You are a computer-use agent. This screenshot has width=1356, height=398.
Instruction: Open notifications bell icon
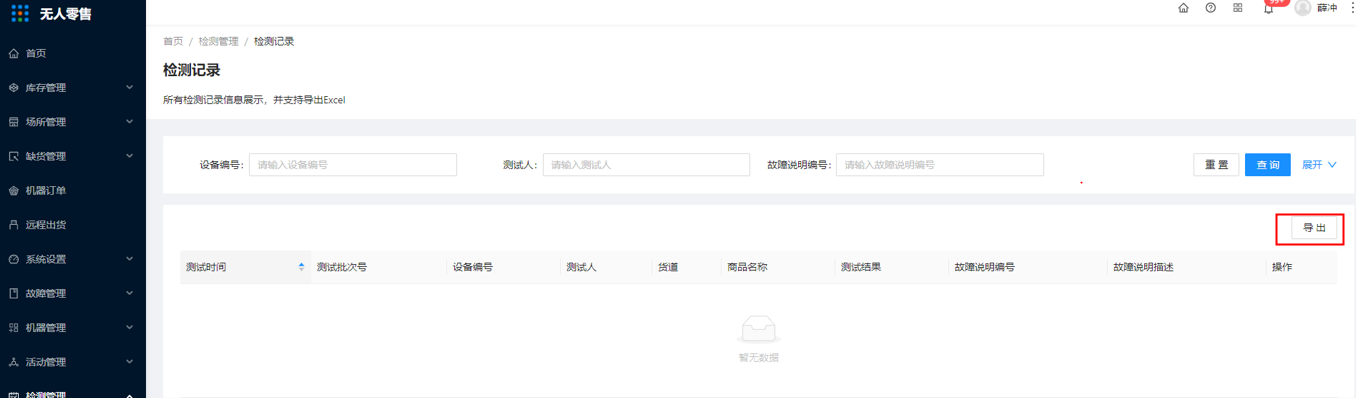point(1269,8)
